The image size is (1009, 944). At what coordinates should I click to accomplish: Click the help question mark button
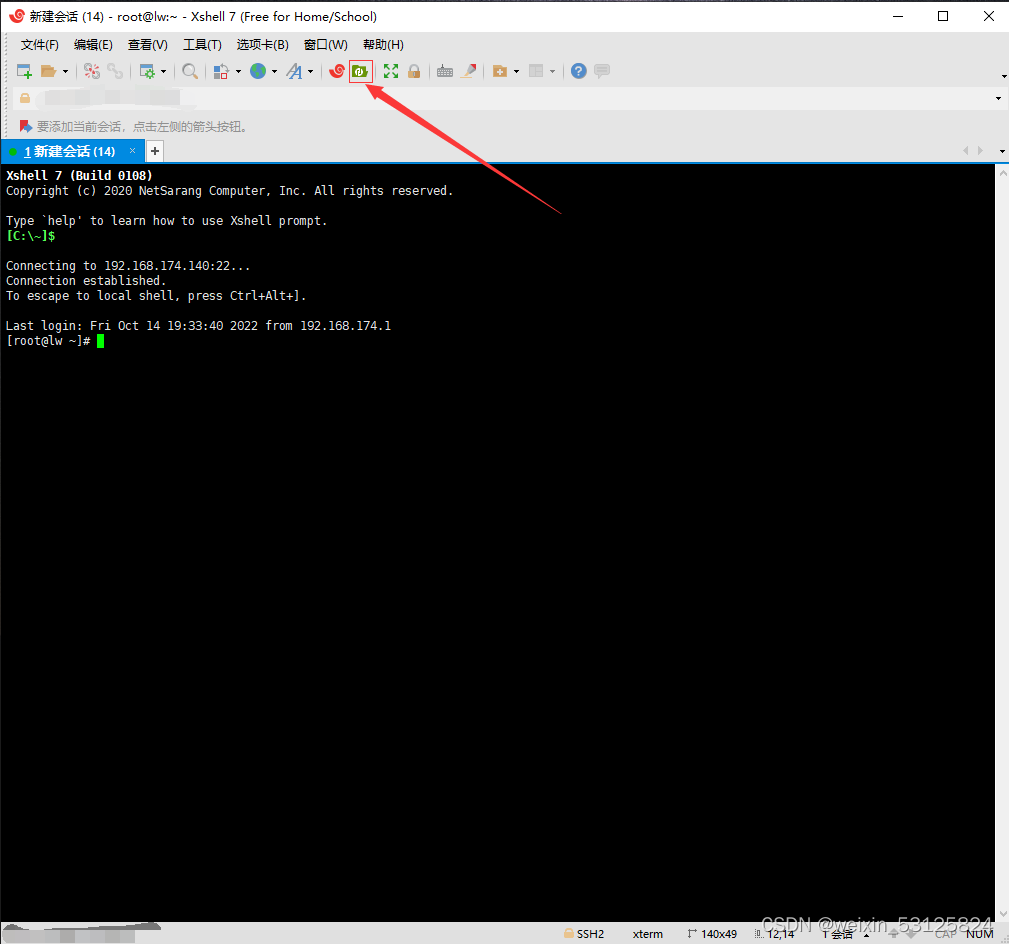tap(578, 71)
